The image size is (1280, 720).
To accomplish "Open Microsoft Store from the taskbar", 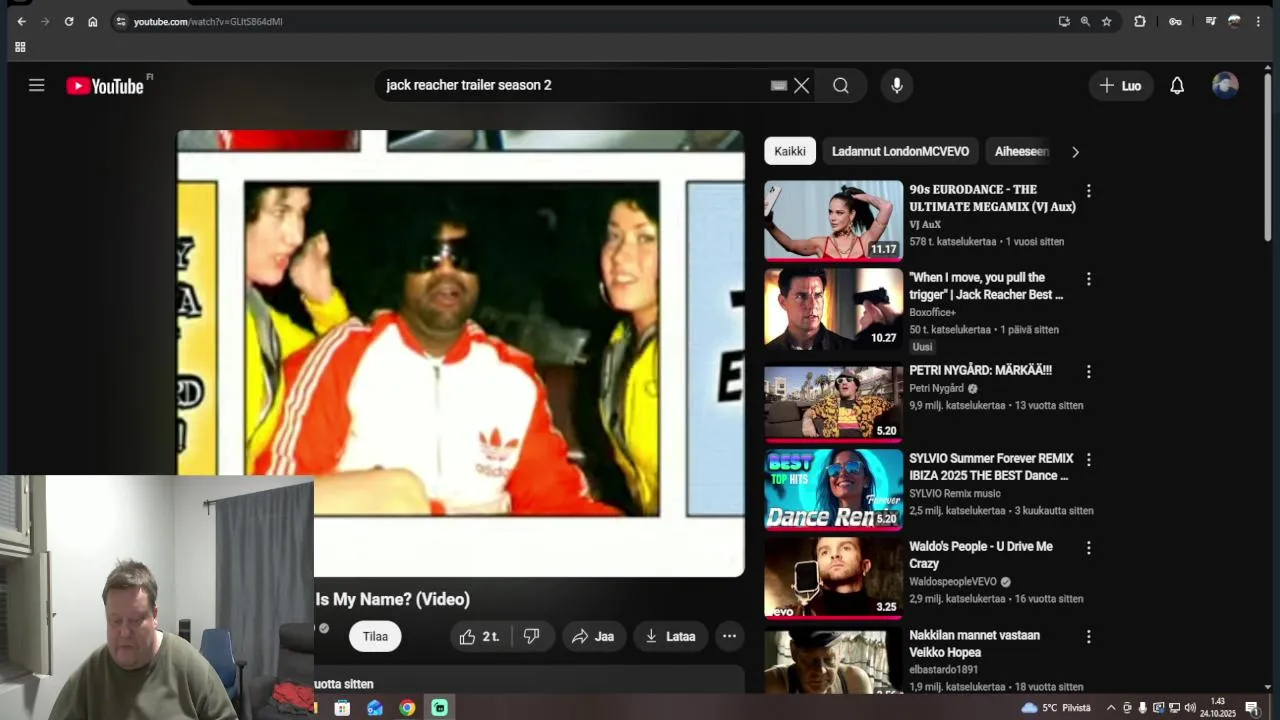I will pos(342,708).
